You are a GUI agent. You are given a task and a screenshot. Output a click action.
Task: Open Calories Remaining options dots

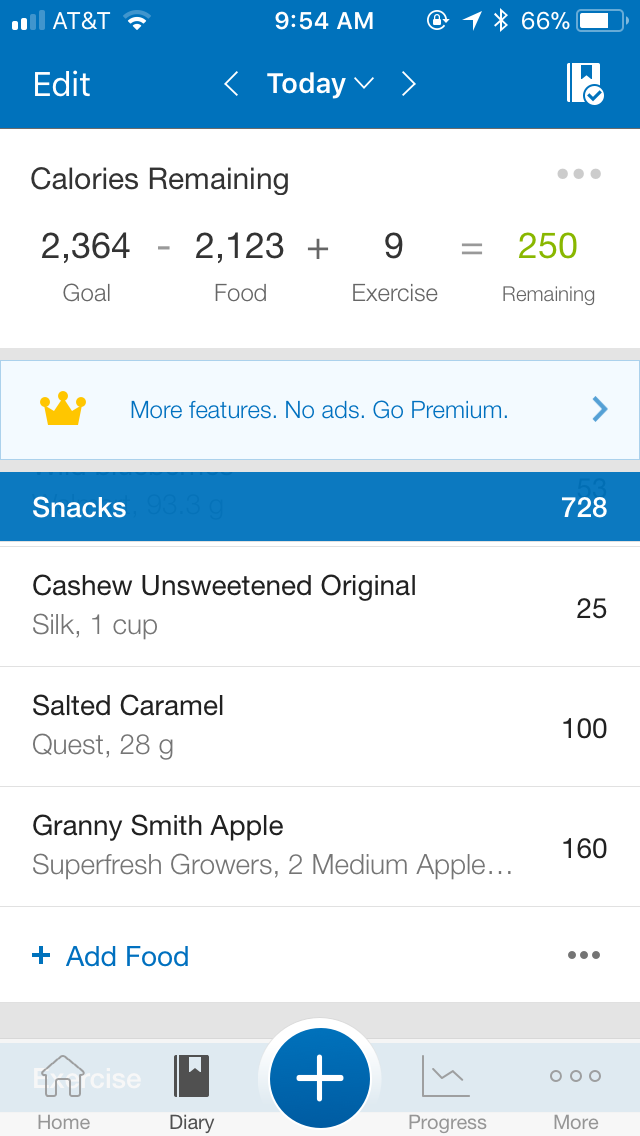[x=579, y=175]
